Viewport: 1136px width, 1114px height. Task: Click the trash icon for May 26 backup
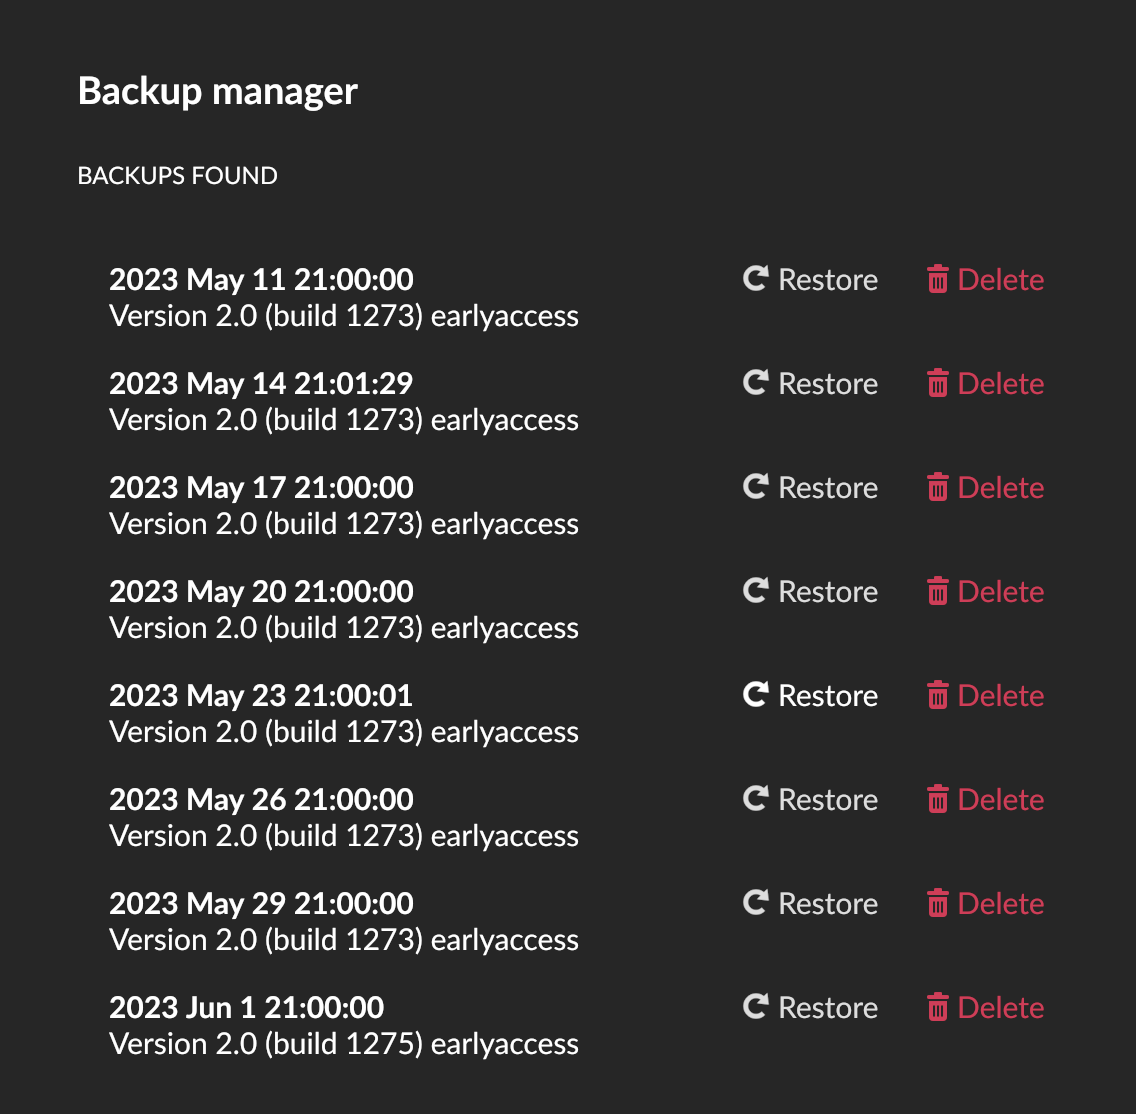[937, 800]
